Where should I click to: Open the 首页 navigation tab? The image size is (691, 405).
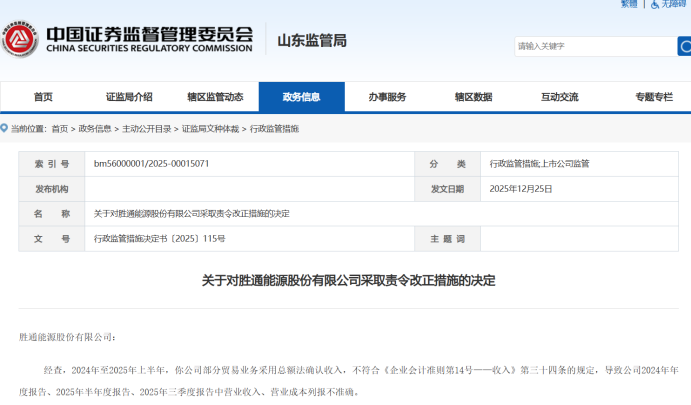click(x=43, y=97)
